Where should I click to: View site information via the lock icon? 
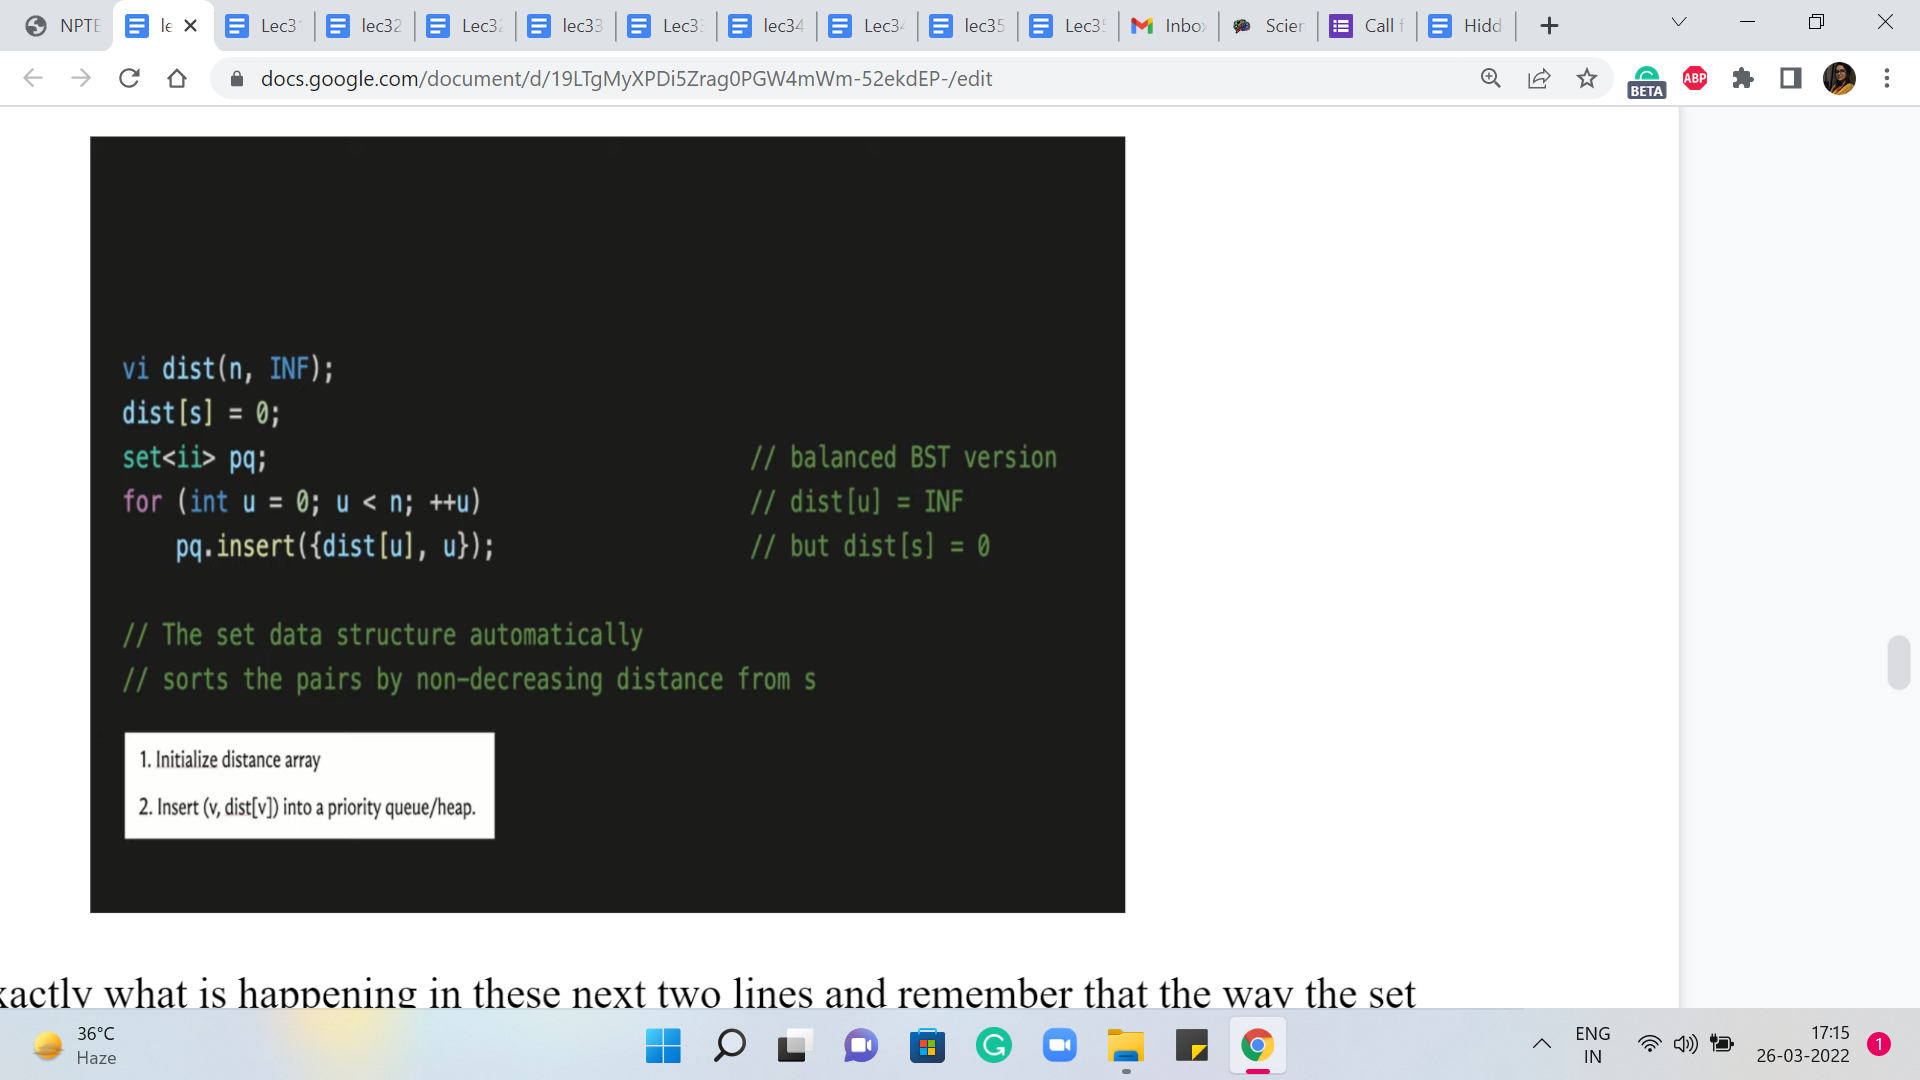pos(237,79)
